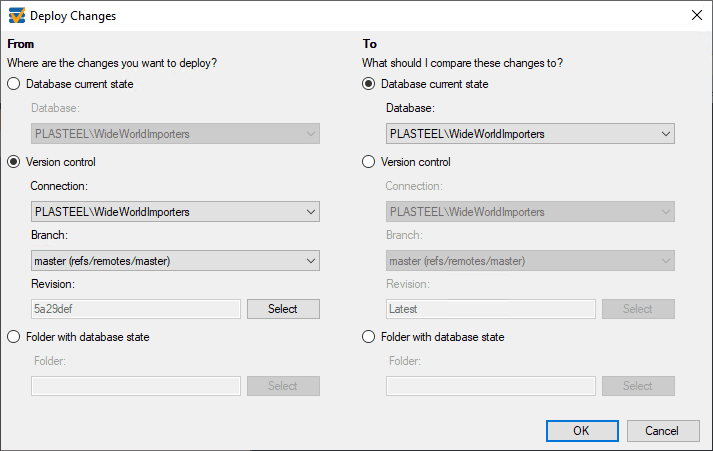Click the Deploy Changes app icon in title bar

click(x=17, y=16)
